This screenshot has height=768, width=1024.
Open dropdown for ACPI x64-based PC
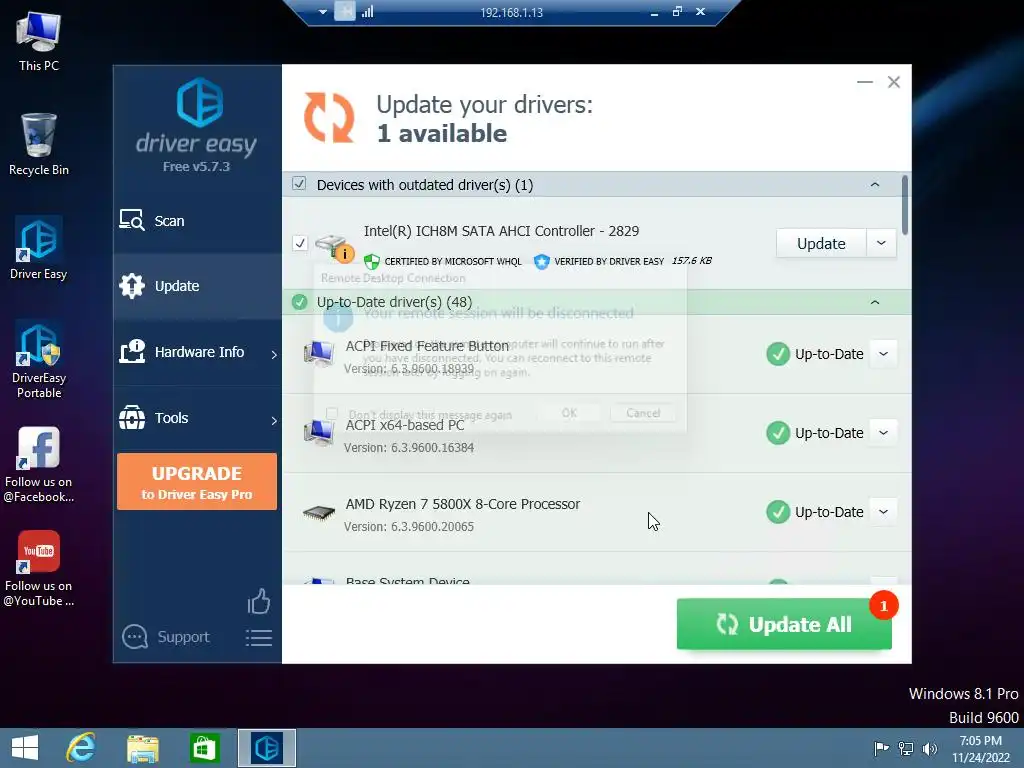coord(883,433)
